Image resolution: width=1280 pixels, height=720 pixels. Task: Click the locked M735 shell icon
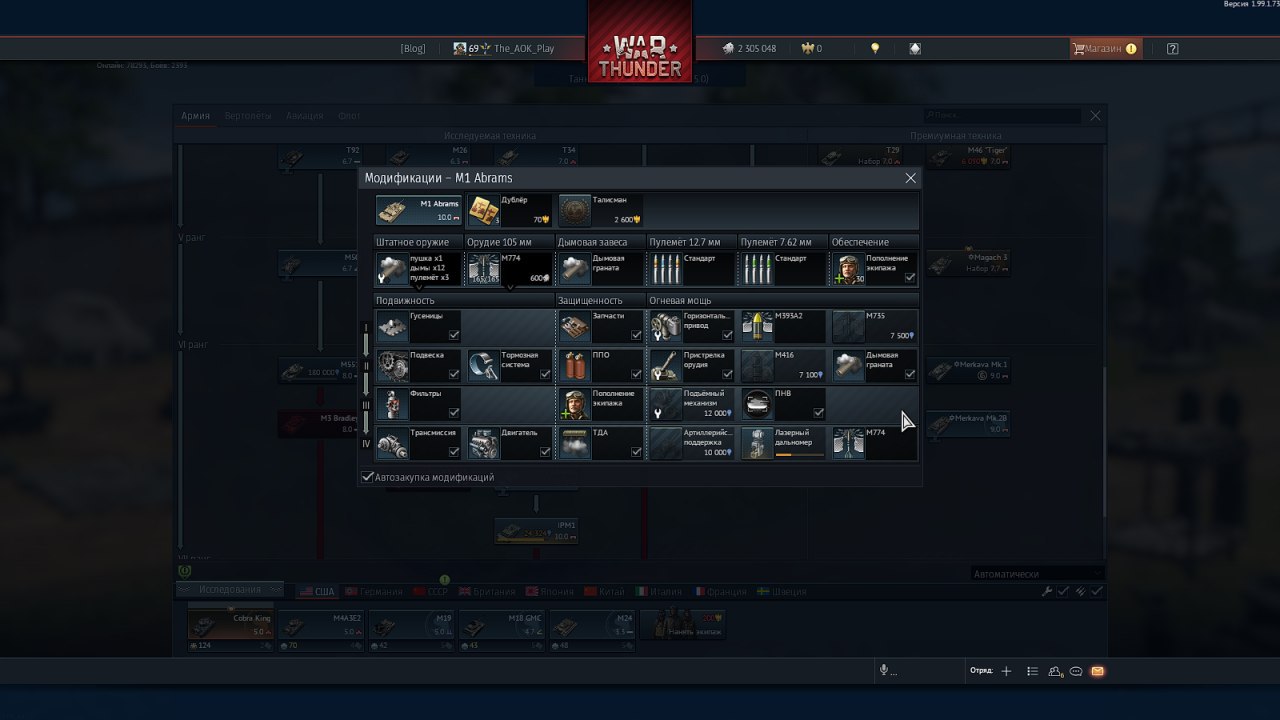click(x=848, y=326)
